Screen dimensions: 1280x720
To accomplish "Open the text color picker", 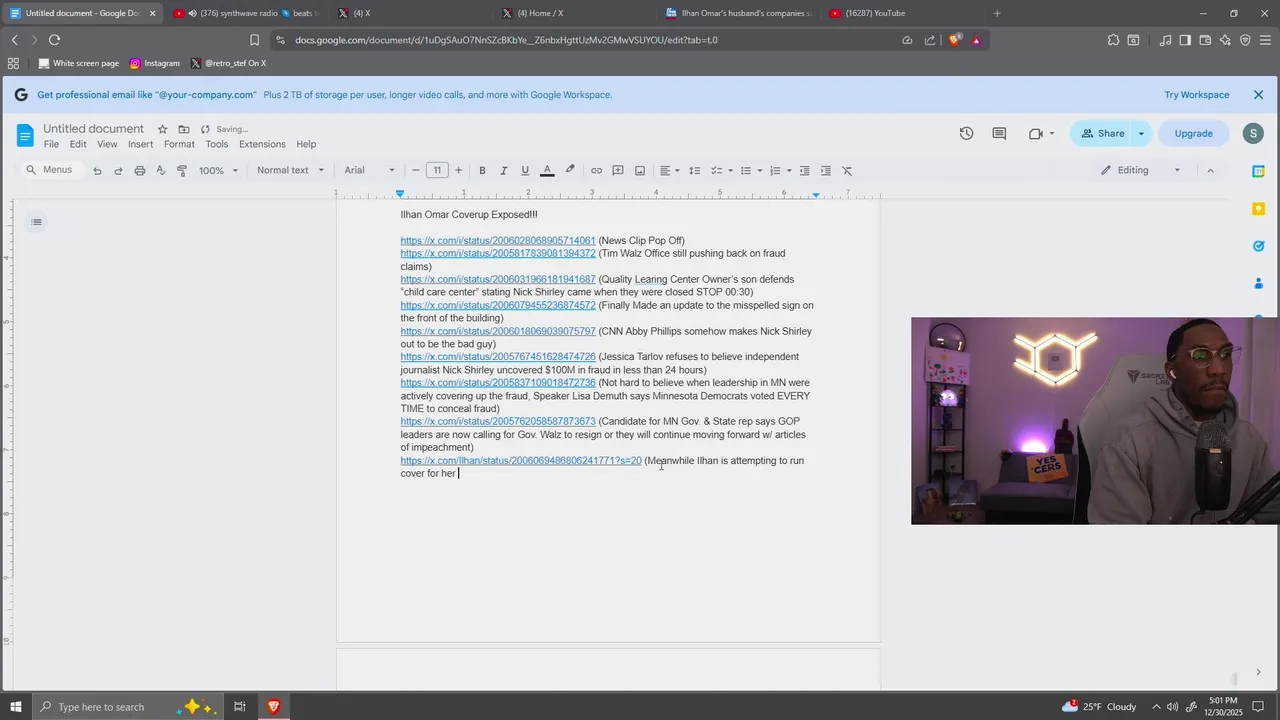I will pos(547,171).
